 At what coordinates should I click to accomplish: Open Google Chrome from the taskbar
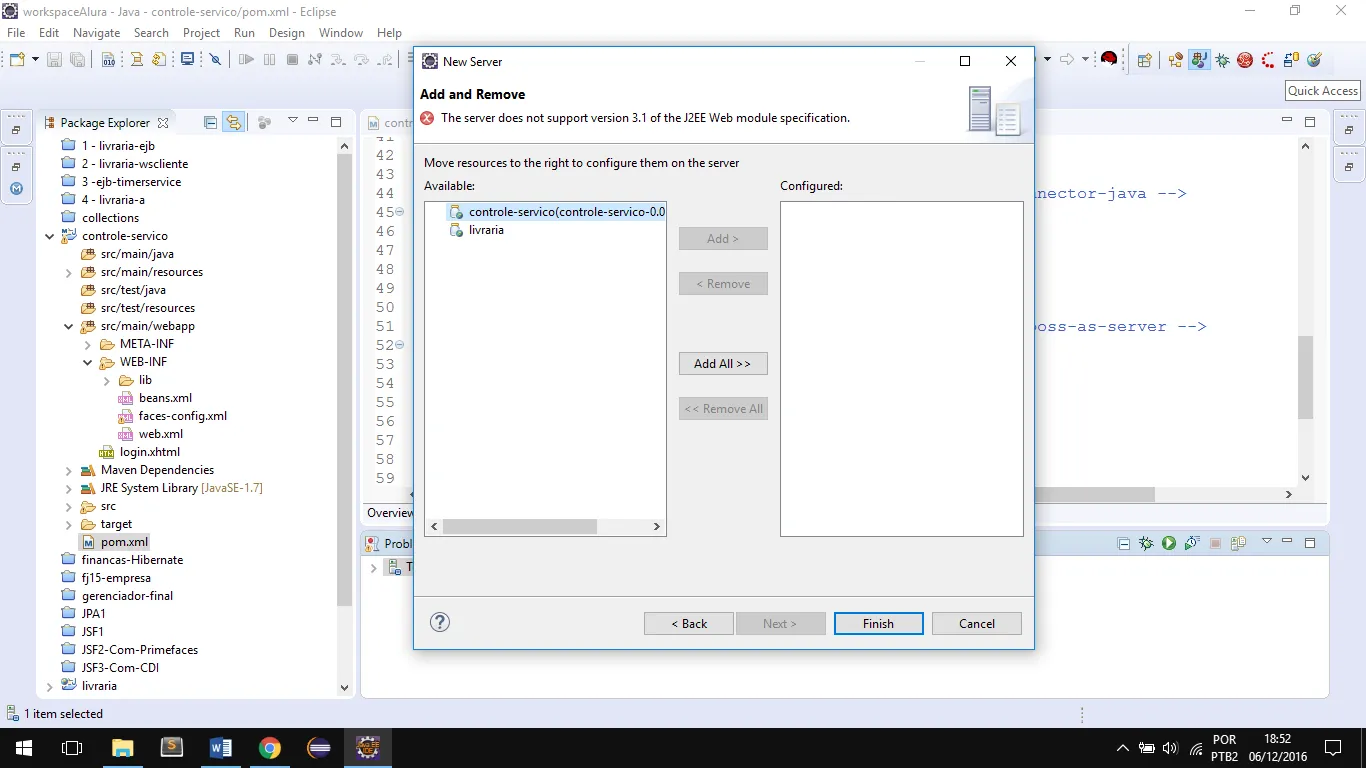pos(269,748)
